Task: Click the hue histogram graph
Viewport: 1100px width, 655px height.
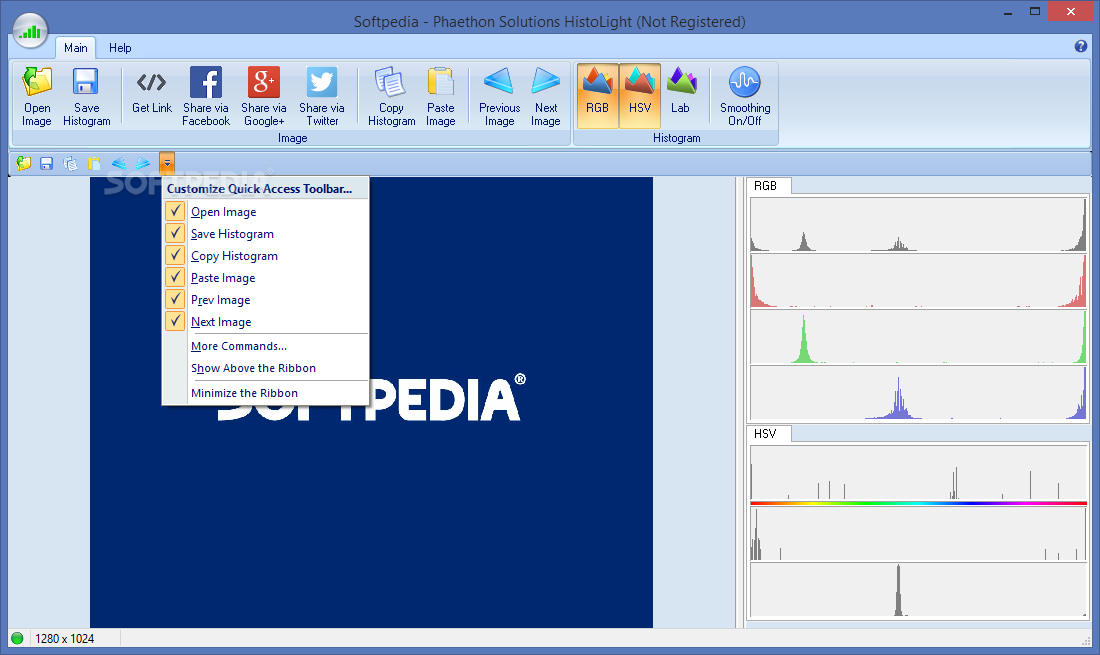Action: pos(918,473)
